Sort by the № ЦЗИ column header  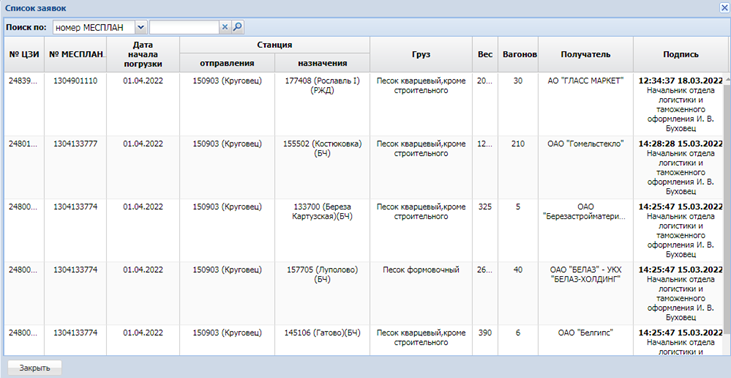(24, 55)
